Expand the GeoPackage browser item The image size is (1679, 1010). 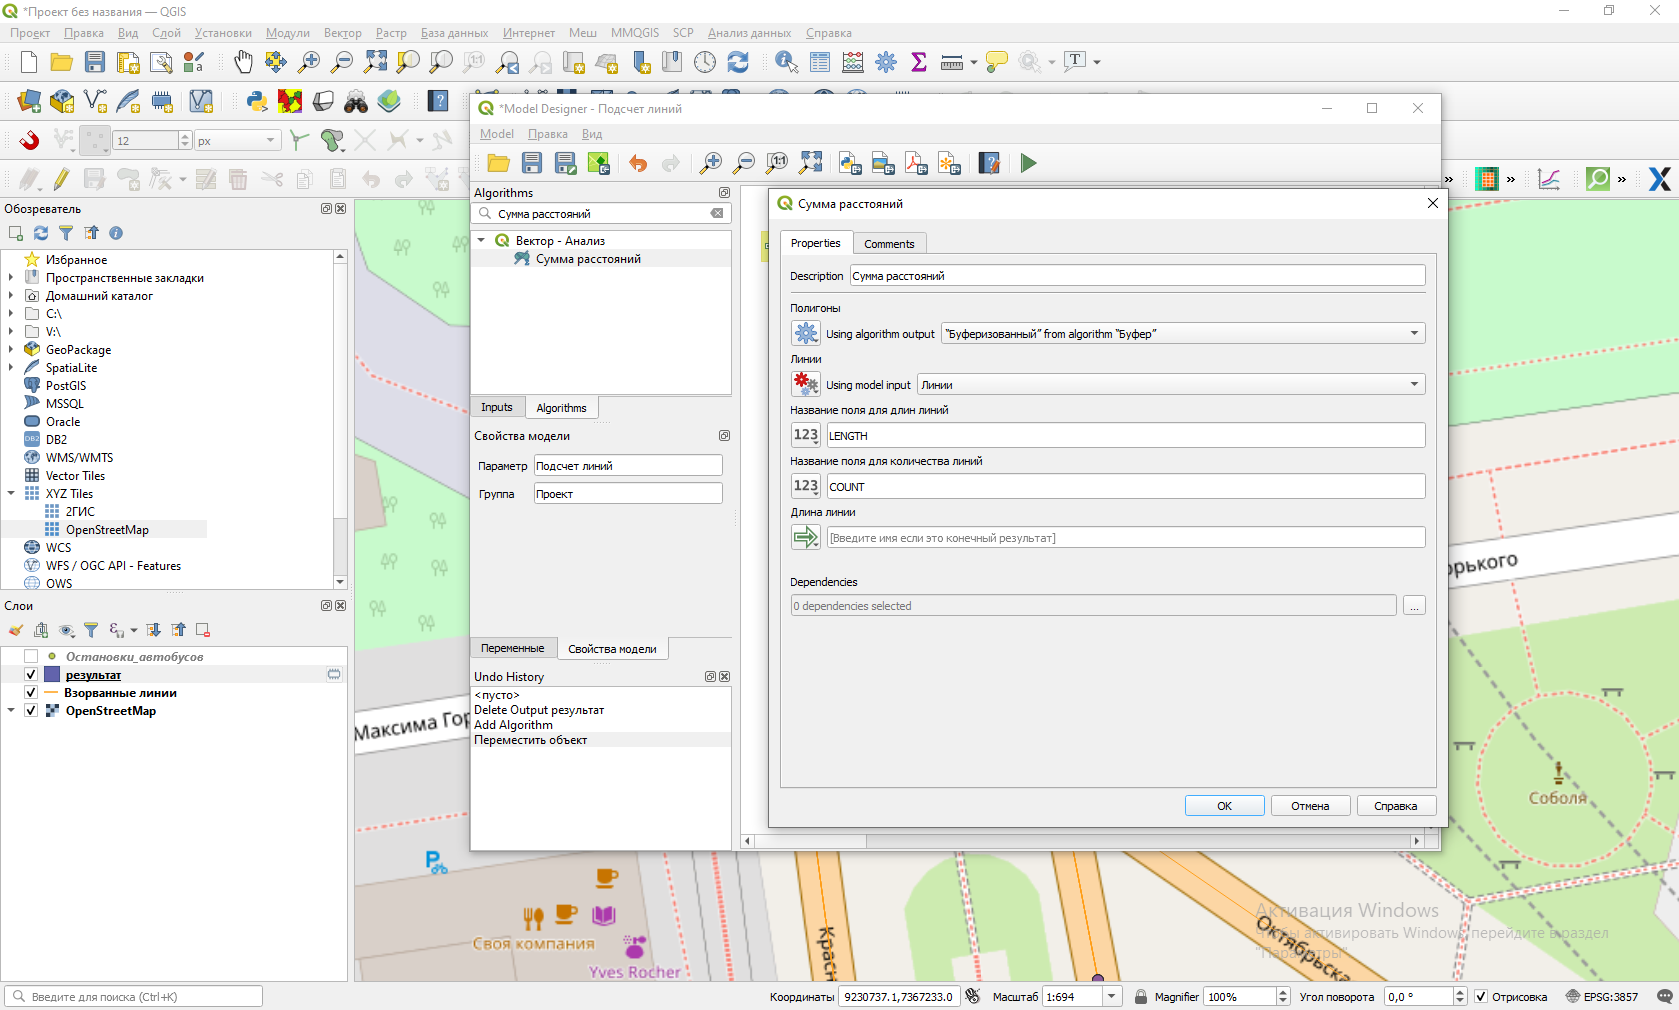tap(11, 350)
